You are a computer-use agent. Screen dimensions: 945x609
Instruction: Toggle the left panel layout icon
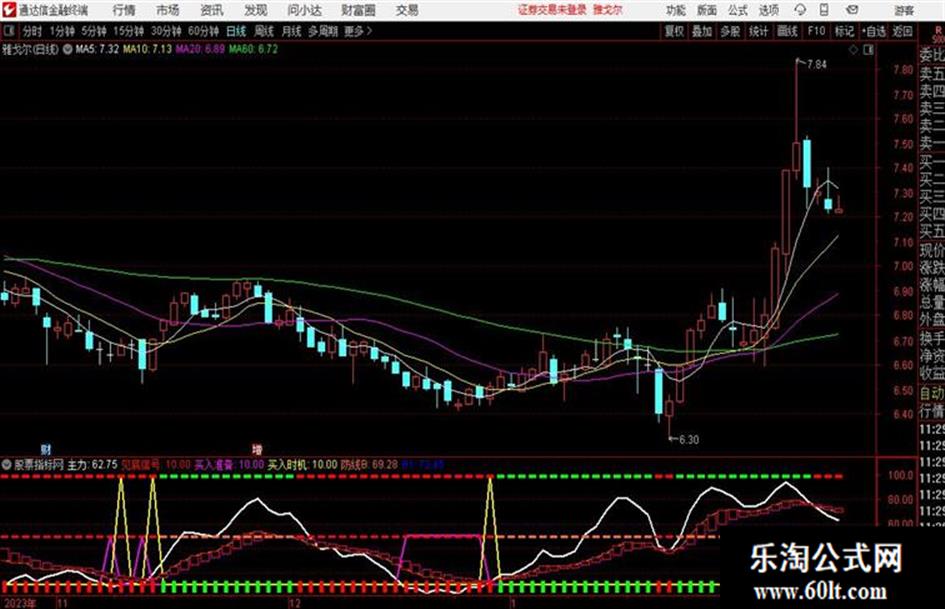[x=9, y=31]
